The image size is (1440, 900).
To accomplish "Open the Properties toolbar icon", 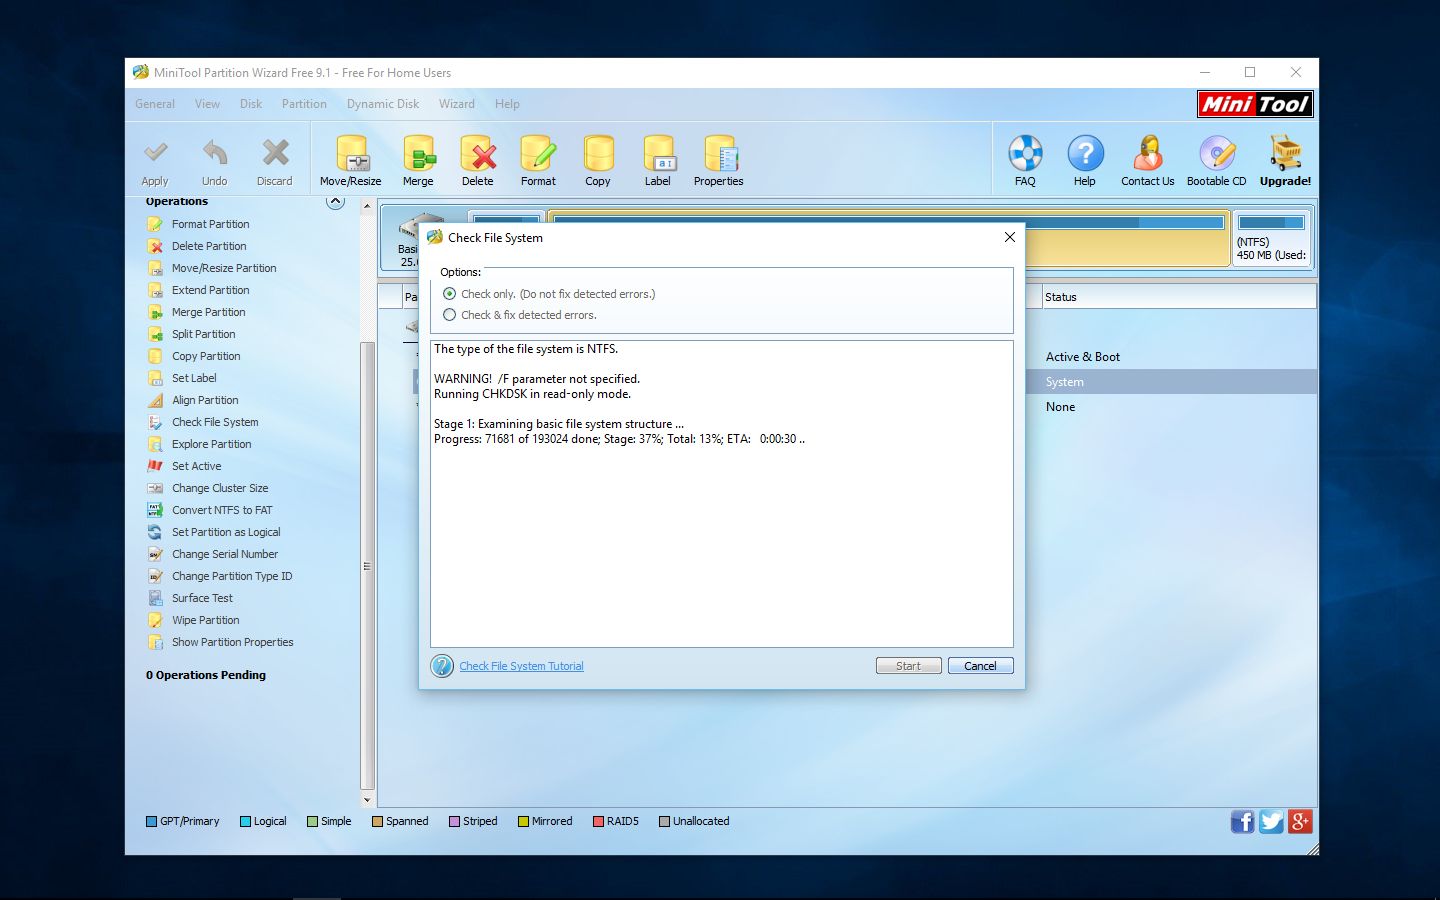I will (719, 154).
